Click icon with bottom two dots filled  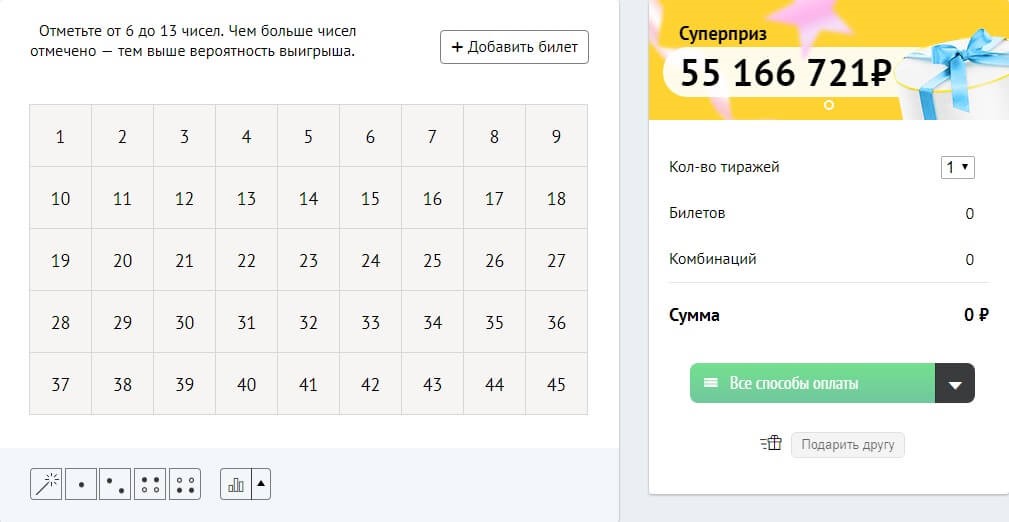coord(185,485)
